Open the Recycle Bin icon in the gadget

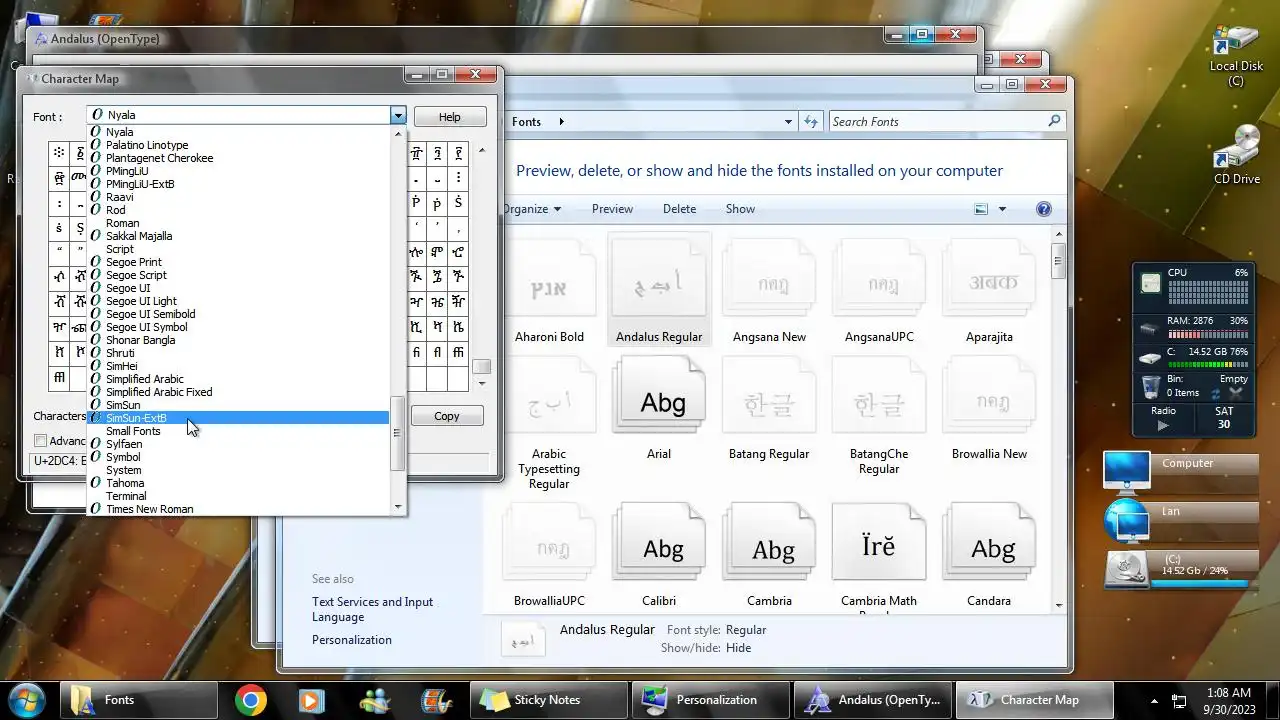pyautogui.click(x=1151, y=386)
